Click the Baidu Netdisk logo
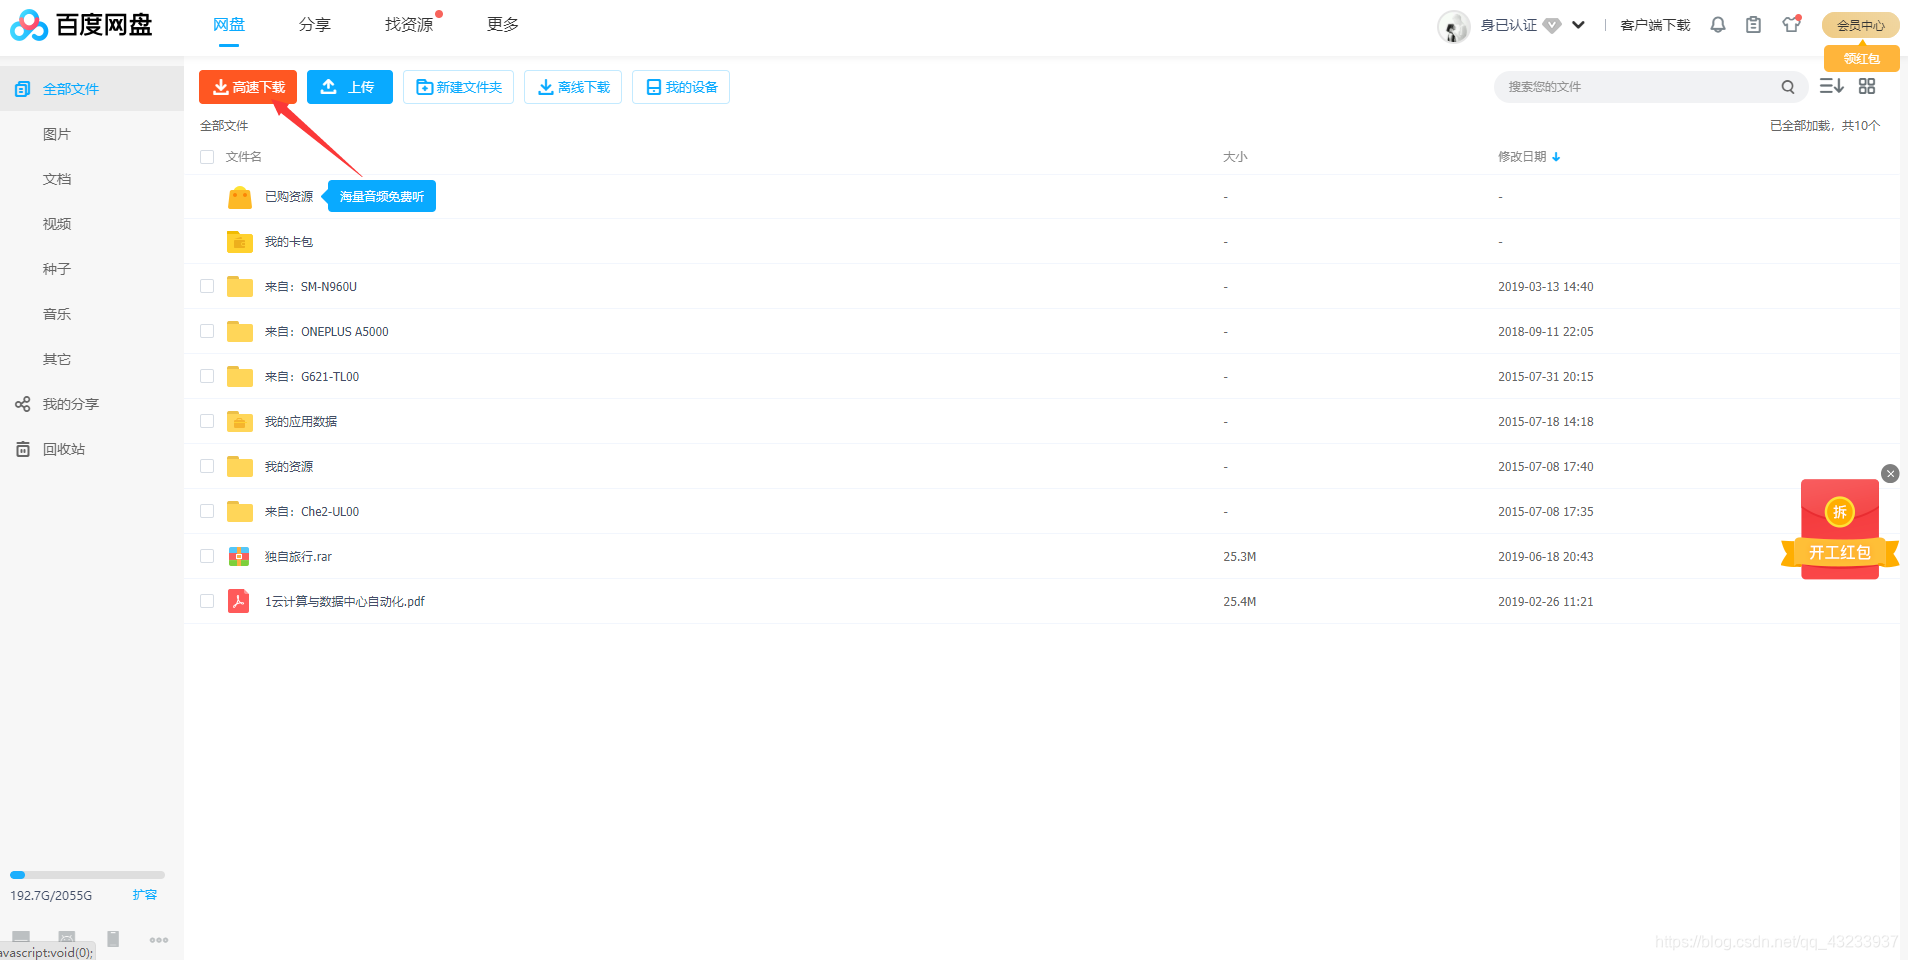The width and height of the screenshot is (1908, 960). (x=81, y=25)
